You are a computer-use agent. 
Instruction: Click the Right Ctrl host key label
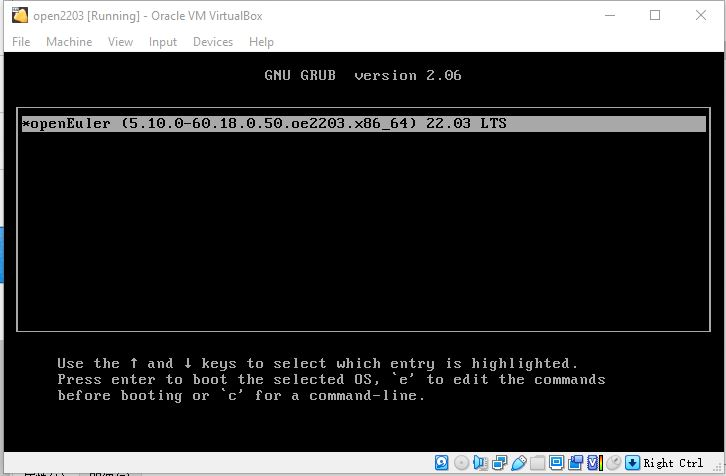pyautogui.click(x=673, y=463)
